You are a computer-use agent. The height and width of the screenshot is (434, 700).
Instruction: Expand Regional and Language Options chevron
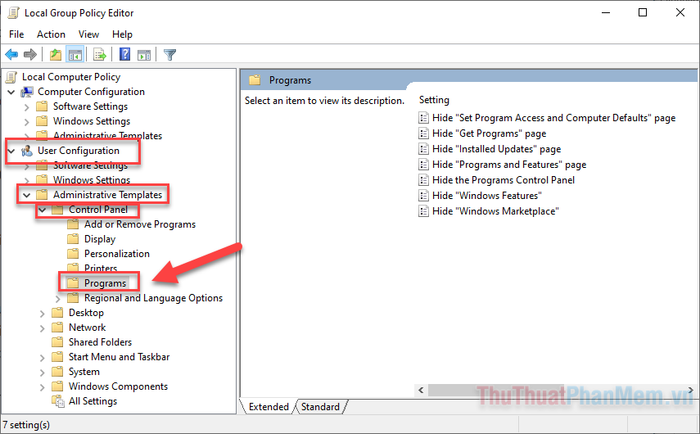click(58, 299)
